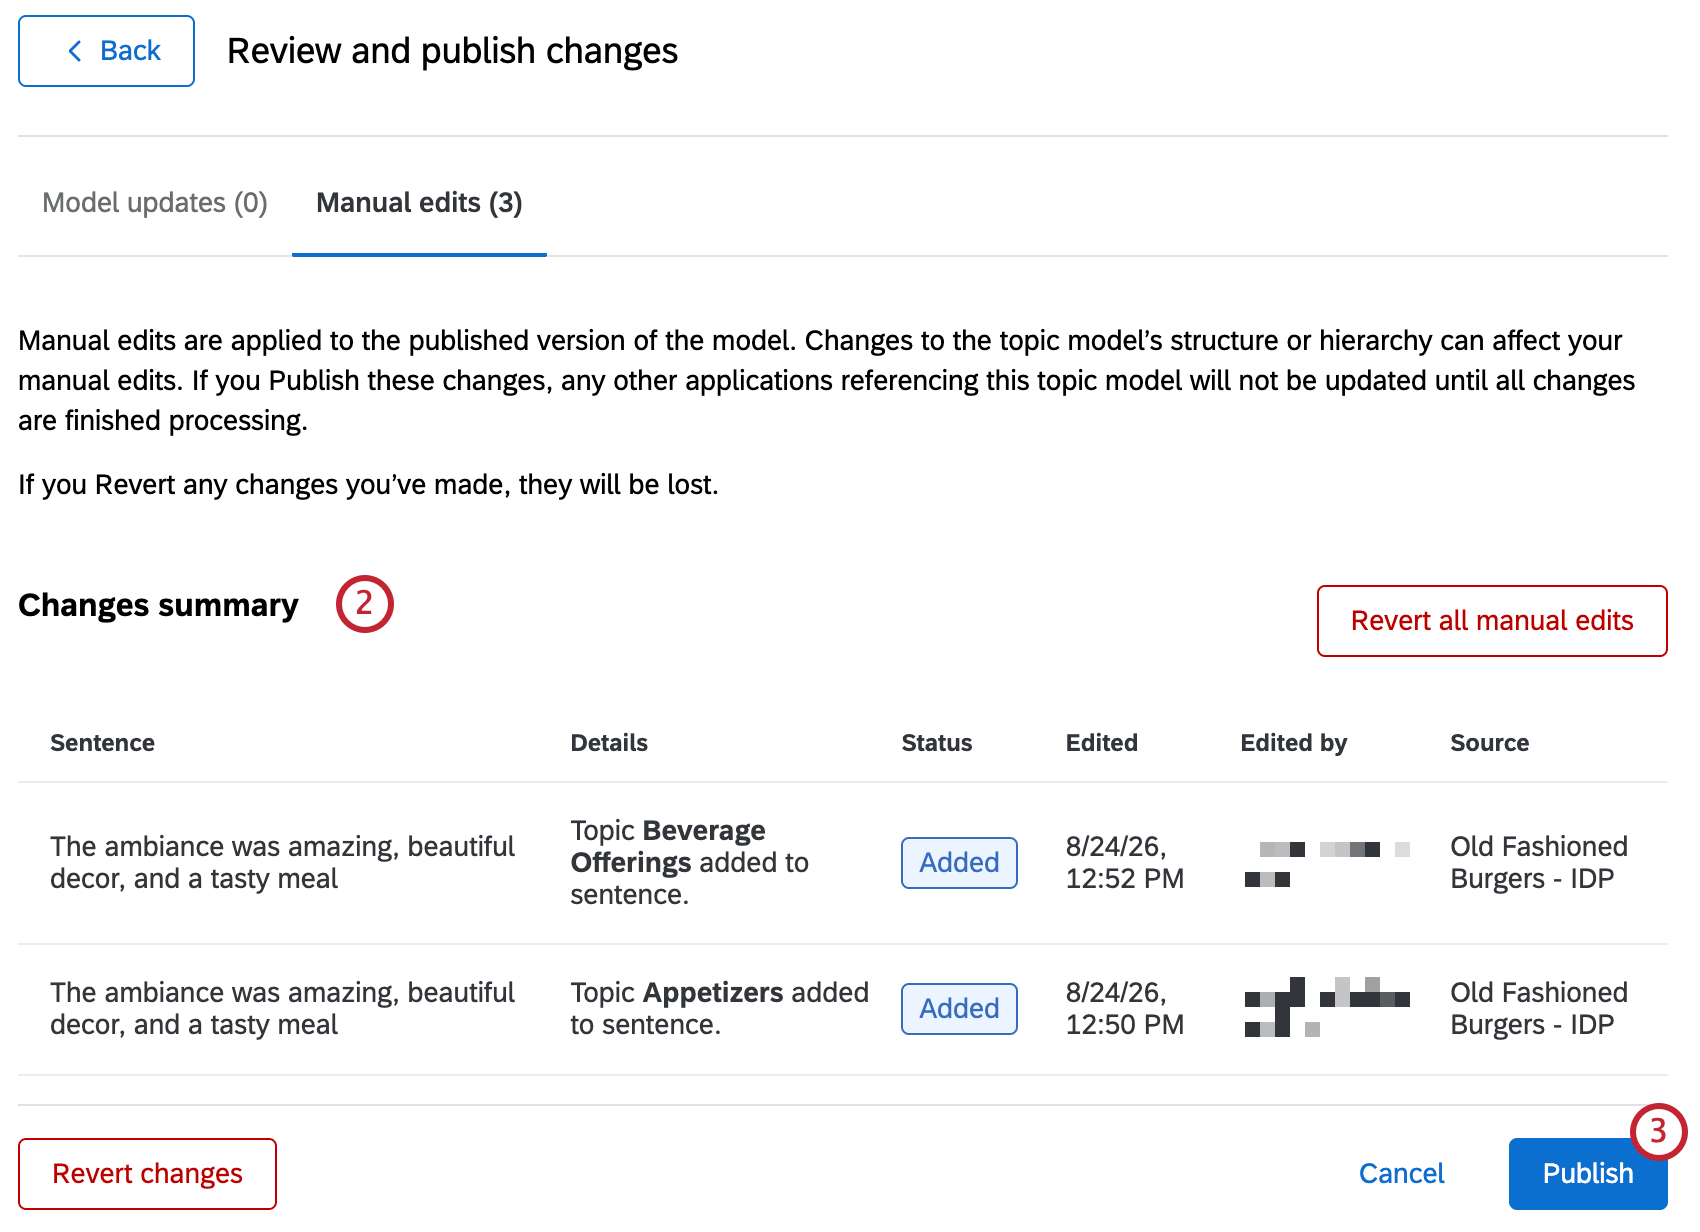The width and height of the screenshot is (1700, 1232).
Task: Click the Sentence column header
Action: (x=102, y=743)
